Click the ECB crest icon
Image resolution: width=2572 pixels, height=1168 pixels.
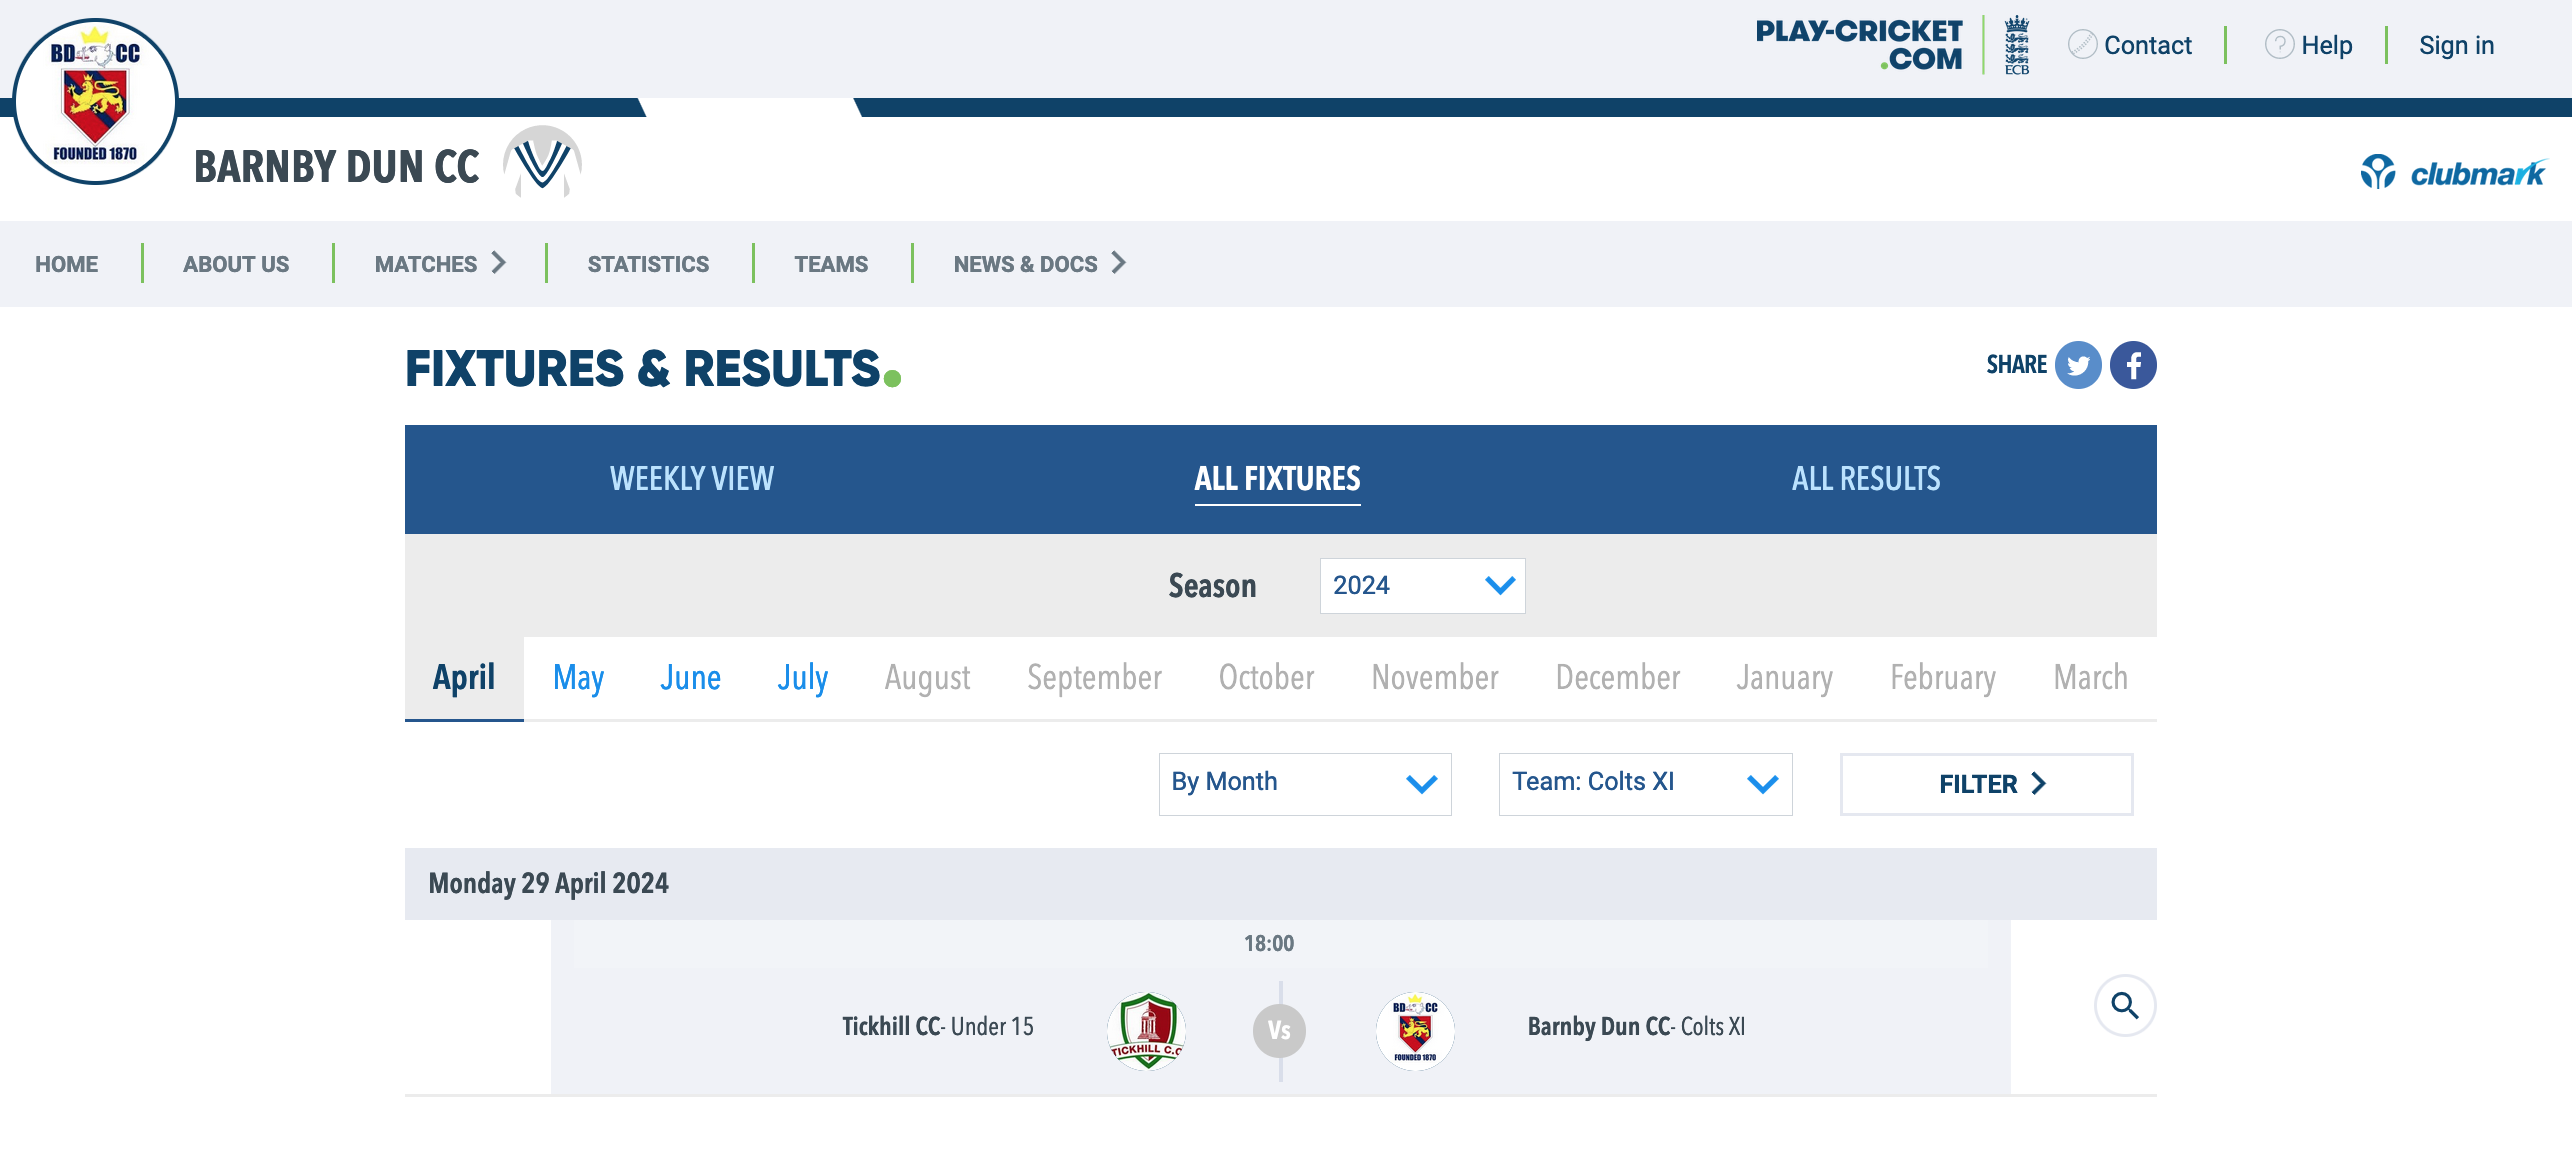click(2017, 45)
